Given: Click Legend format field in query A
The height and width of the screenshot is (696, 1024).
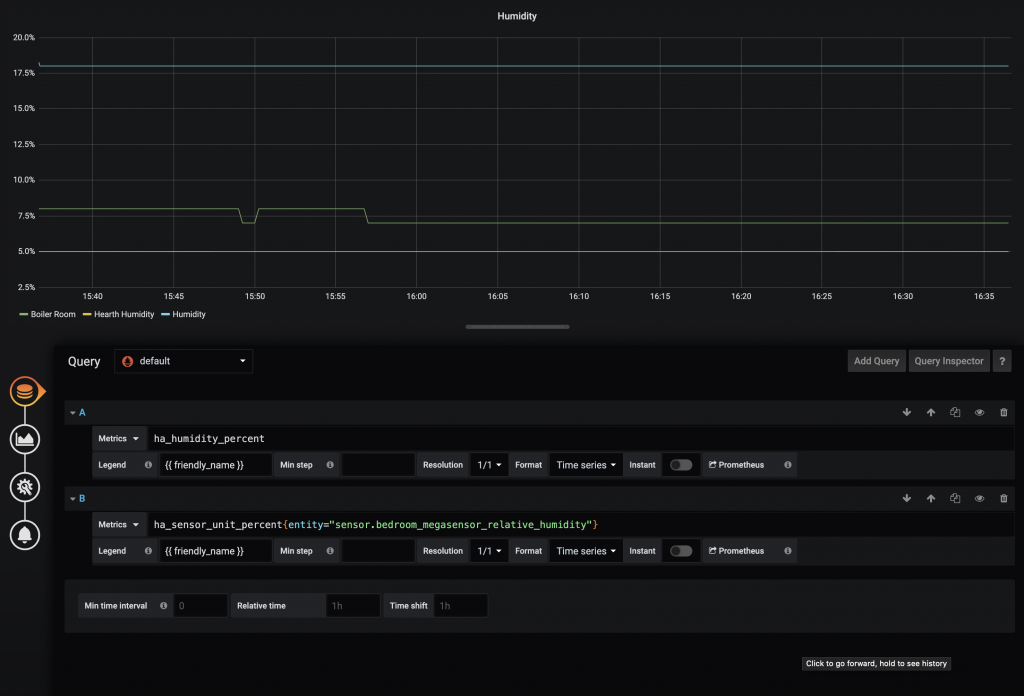Looking at the screenshot, I should tap(216, 465).
